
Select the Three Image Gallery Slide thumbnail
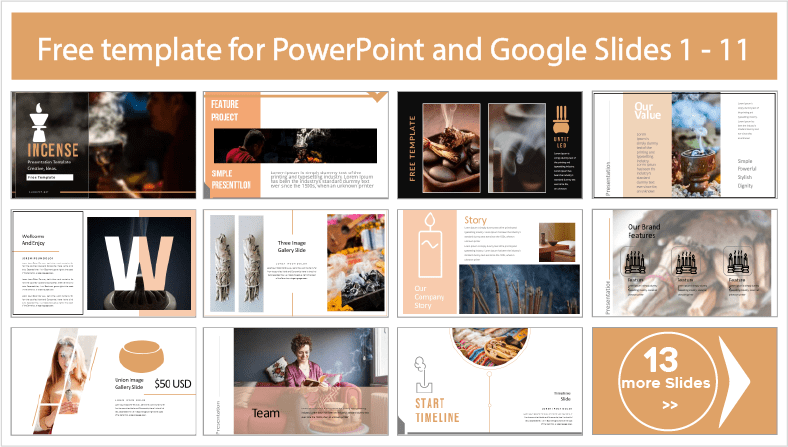(296, 263)
